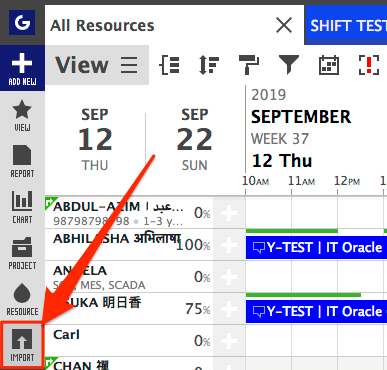
Task: Open the View star sidebar item
Action: click(22, 115)
